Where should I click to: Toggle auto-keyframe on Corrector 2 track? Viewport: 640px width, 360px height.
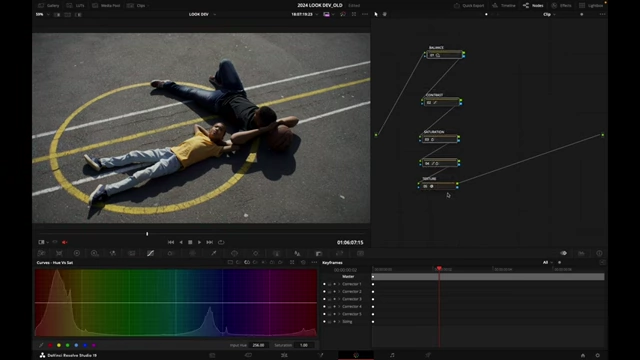coord(334,291)
